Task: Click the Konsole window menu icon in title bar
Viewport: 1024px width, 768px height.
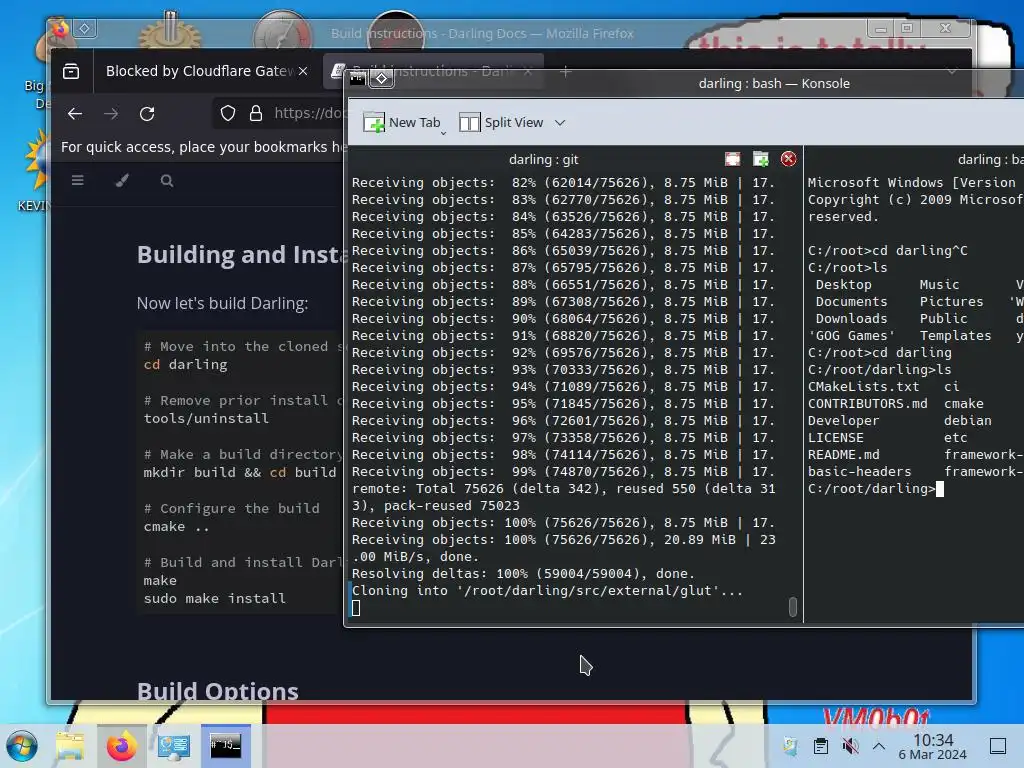Action: [357, 79]
